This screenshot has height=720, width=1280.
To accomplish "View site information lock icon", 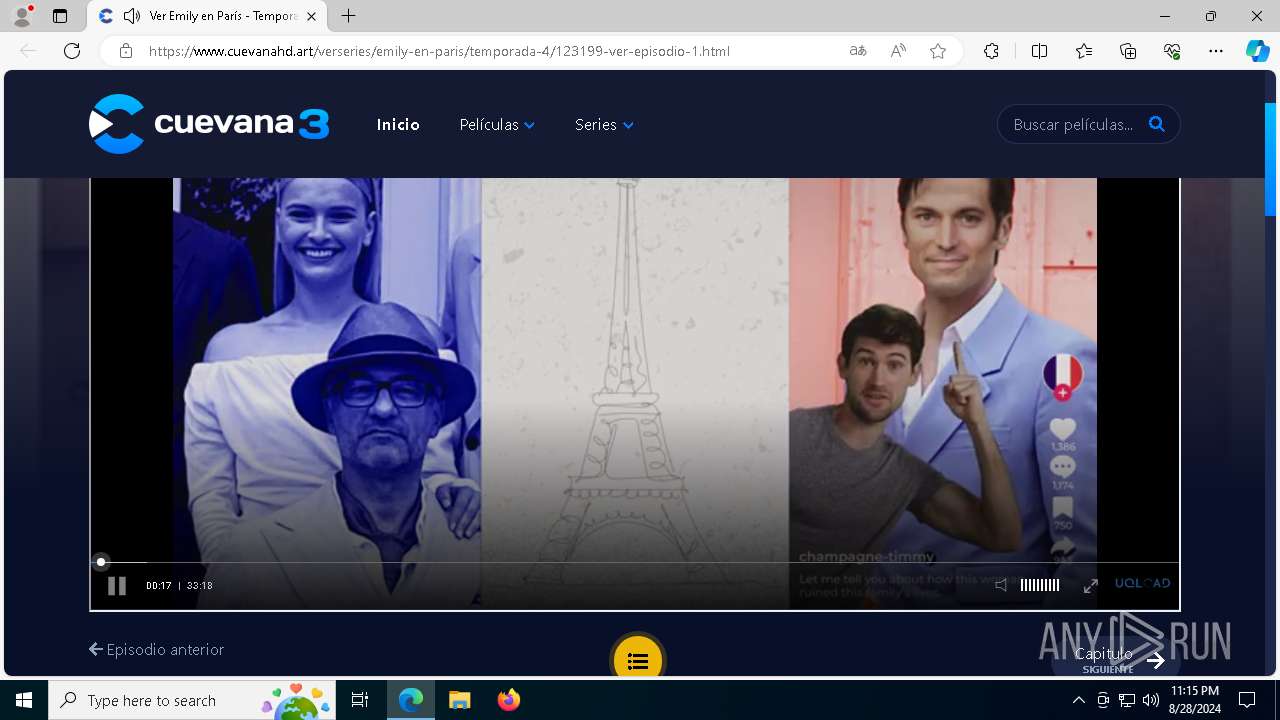I will [x=125, y=51].
